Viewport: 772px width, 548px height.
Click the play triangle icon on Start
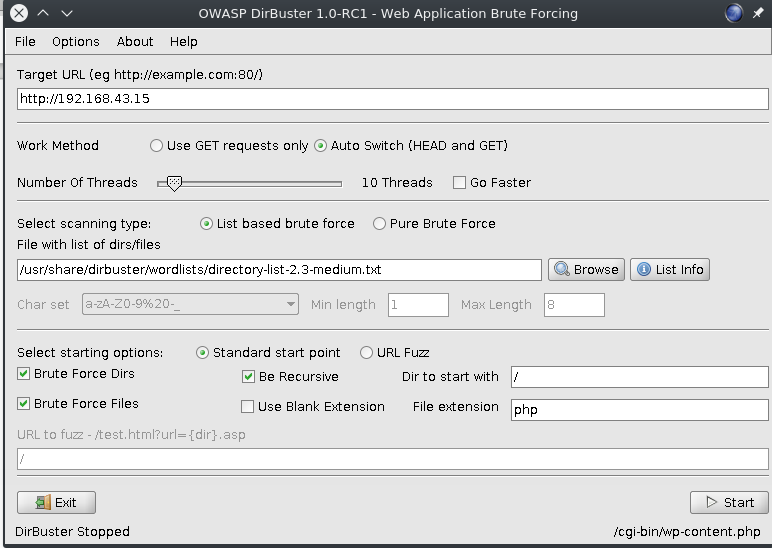tap(711, 502)
